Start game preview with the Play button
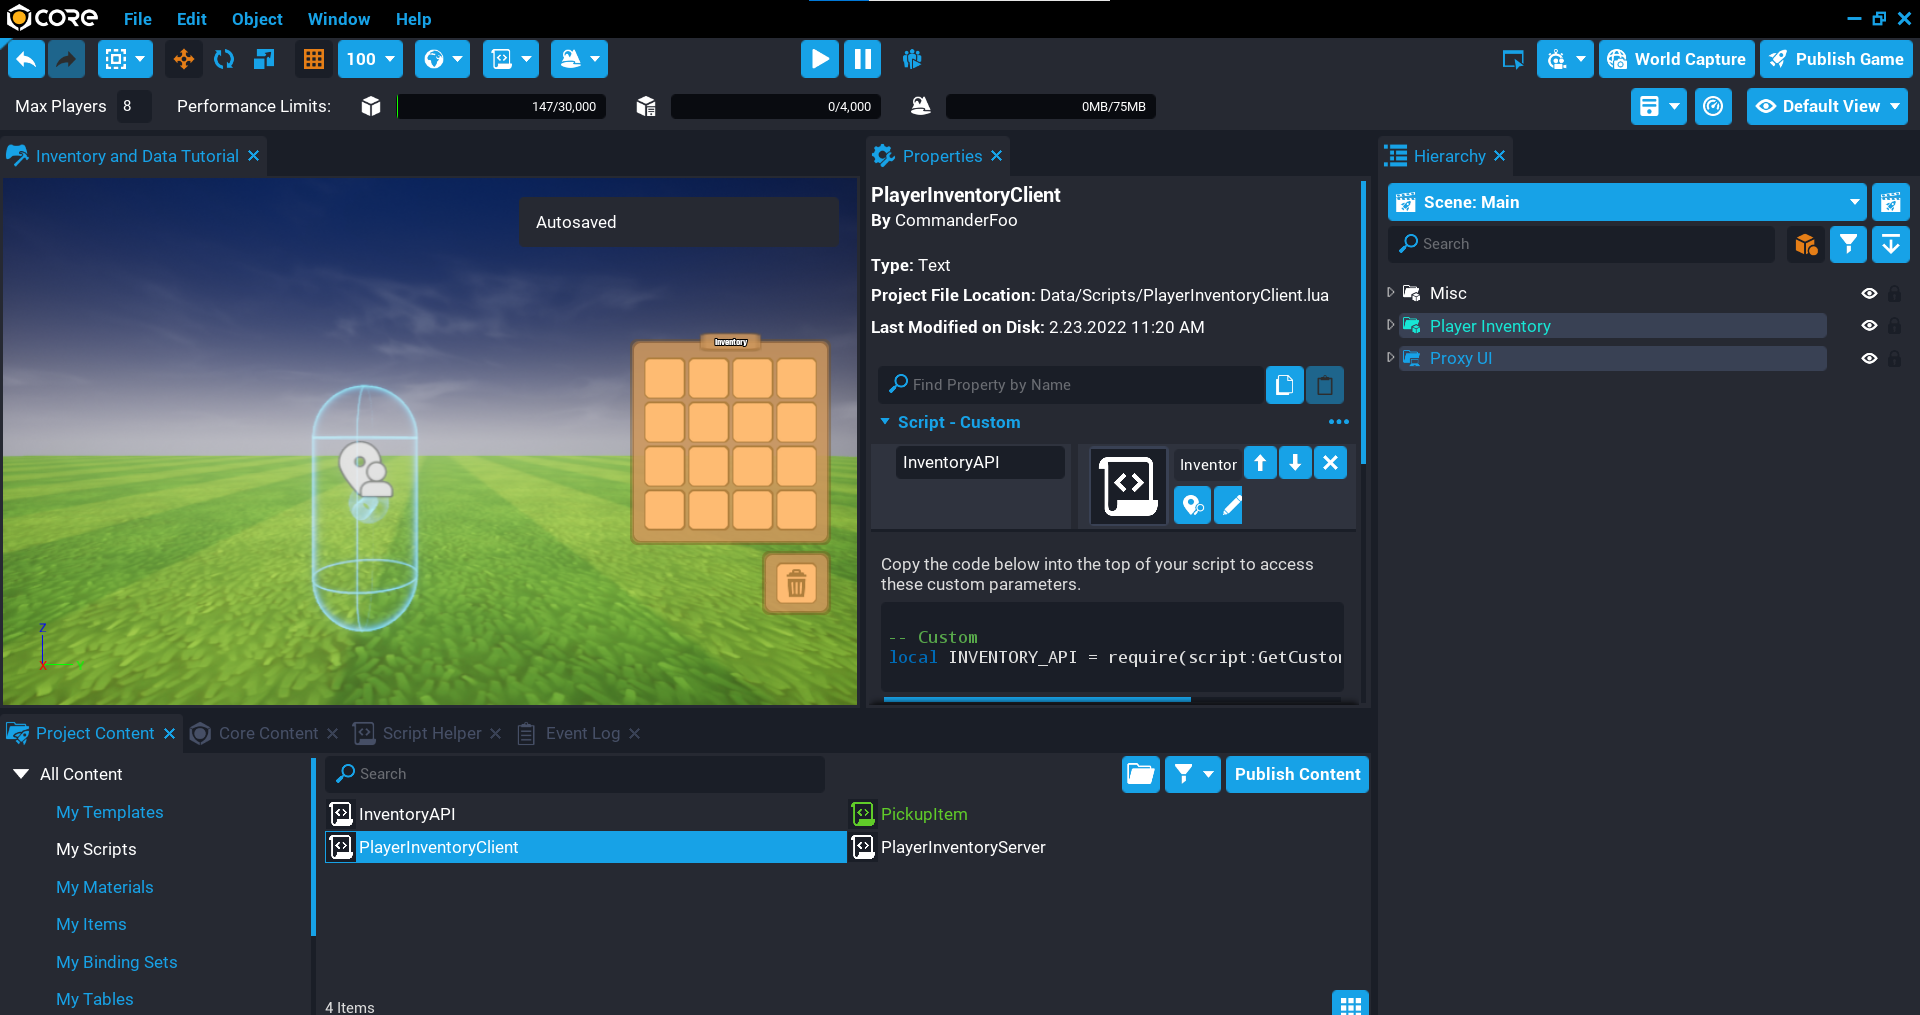Screen dimensions: 1920x1015 pos(819,59)
